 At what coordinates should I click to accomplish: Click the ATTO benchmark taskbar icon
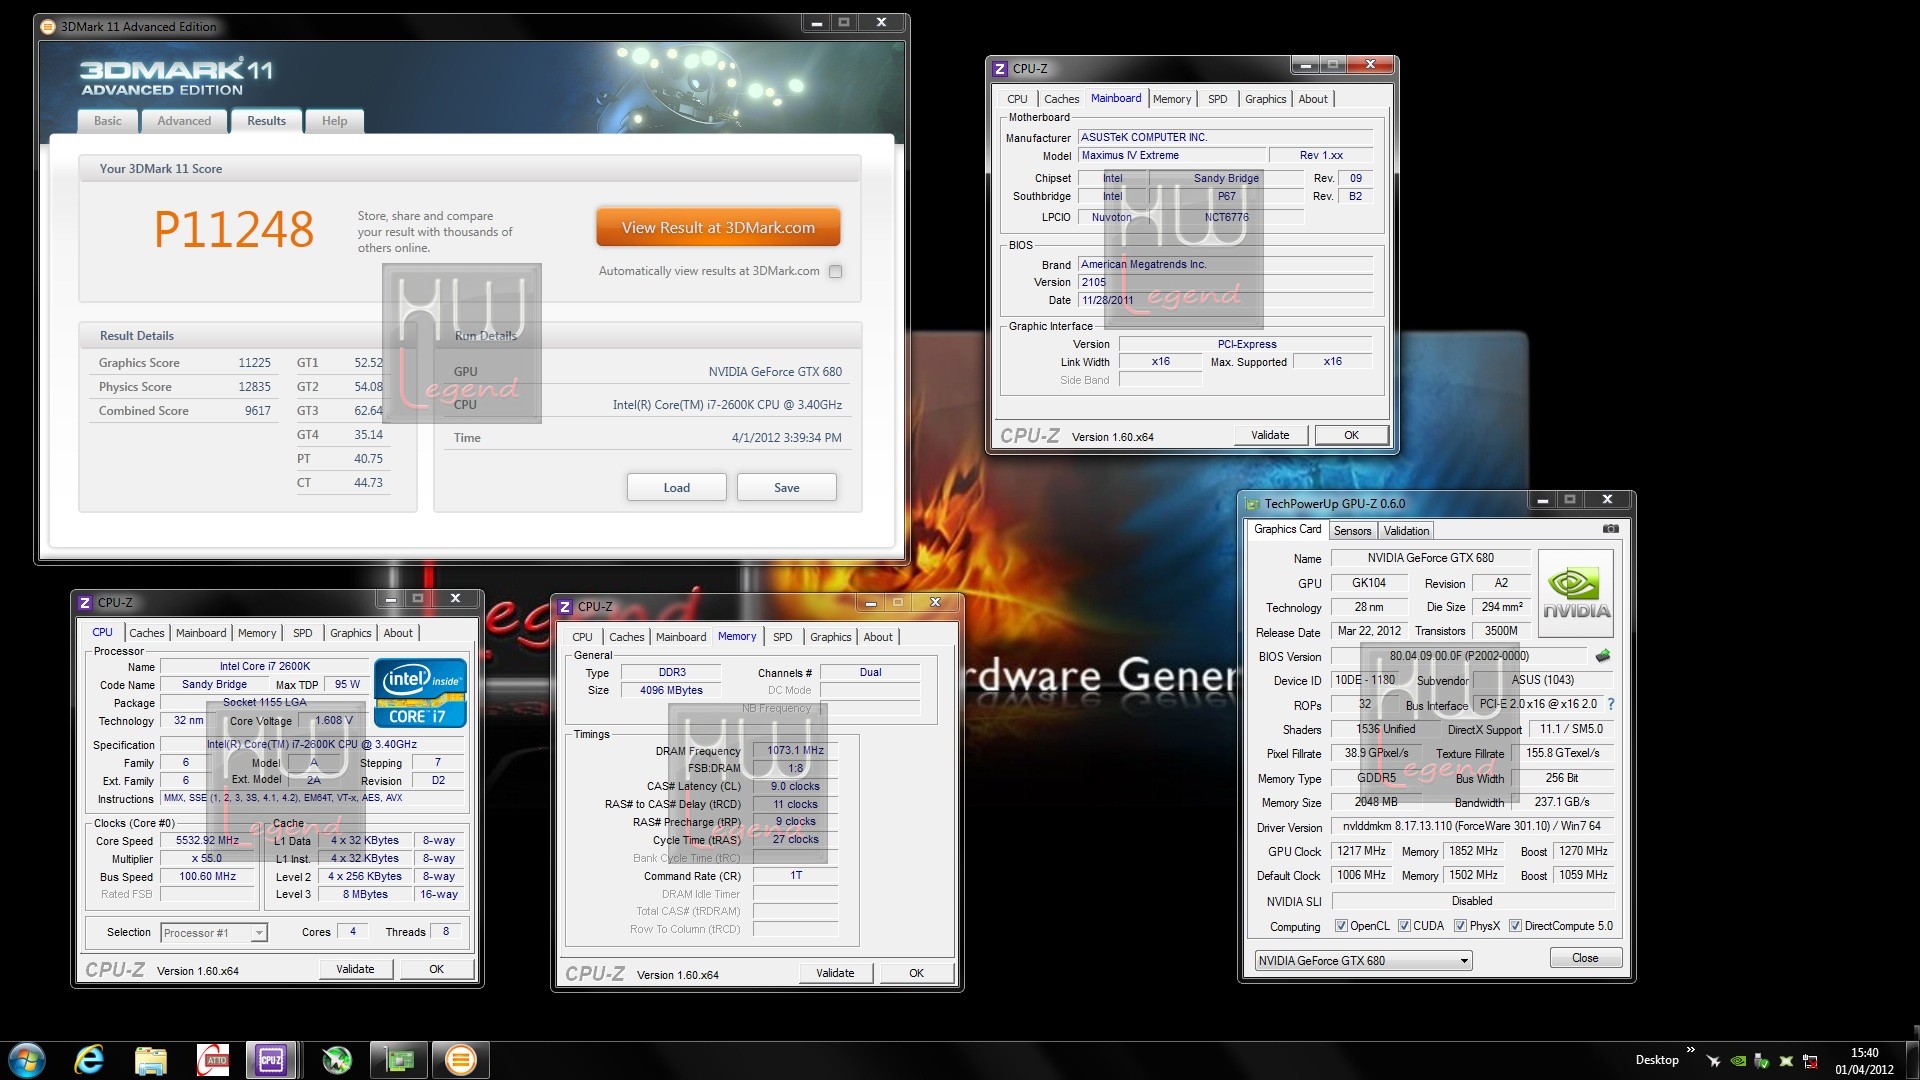tap(213, 1060)
